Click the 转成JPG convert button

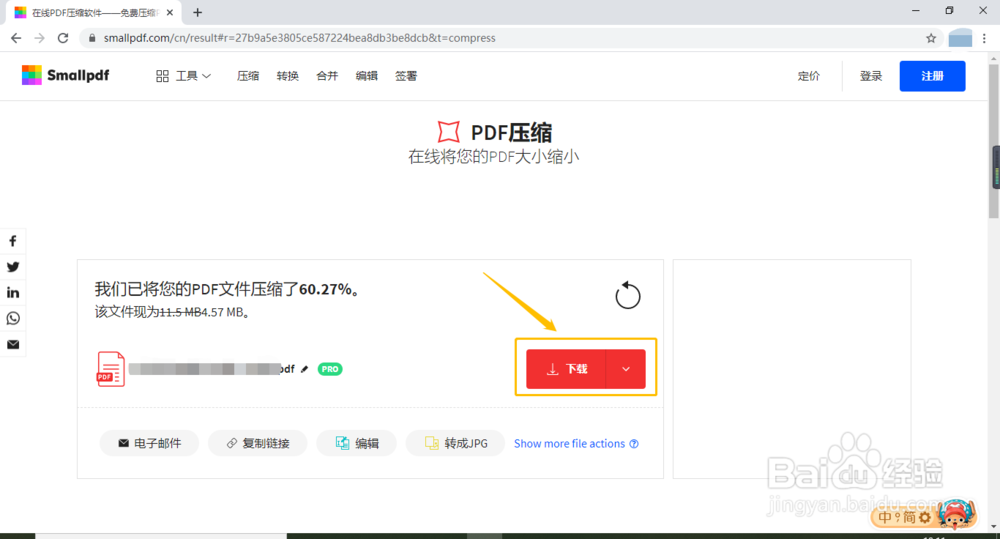tap(455, 443)
